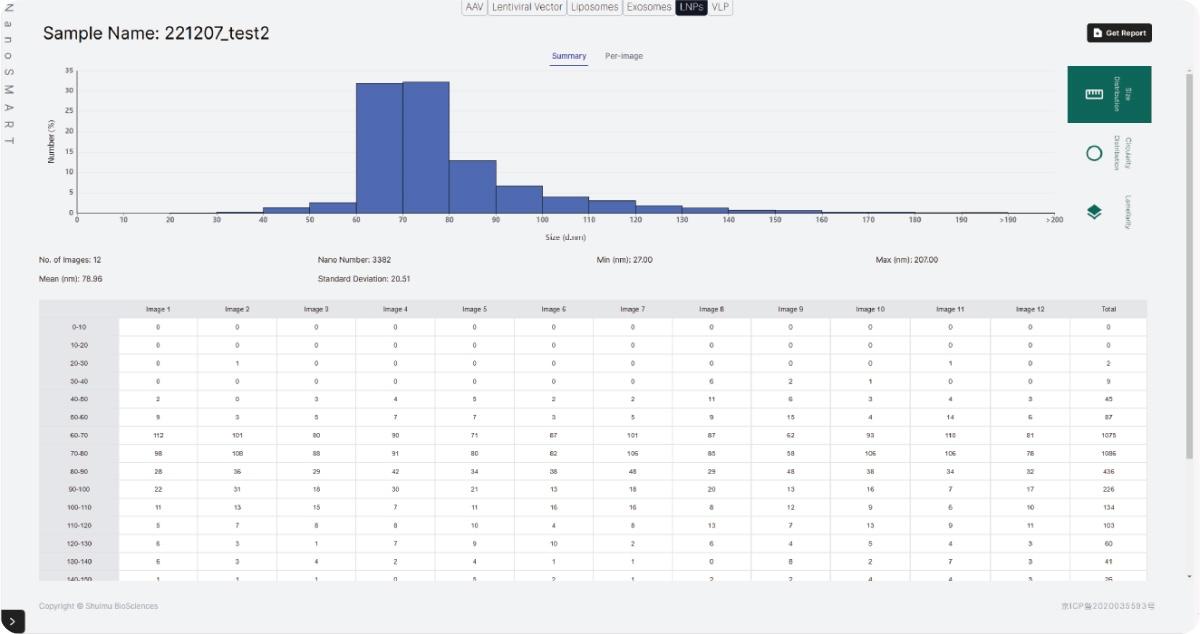
Task: Click the Total cell showing 103
Action: [1108, 525]
